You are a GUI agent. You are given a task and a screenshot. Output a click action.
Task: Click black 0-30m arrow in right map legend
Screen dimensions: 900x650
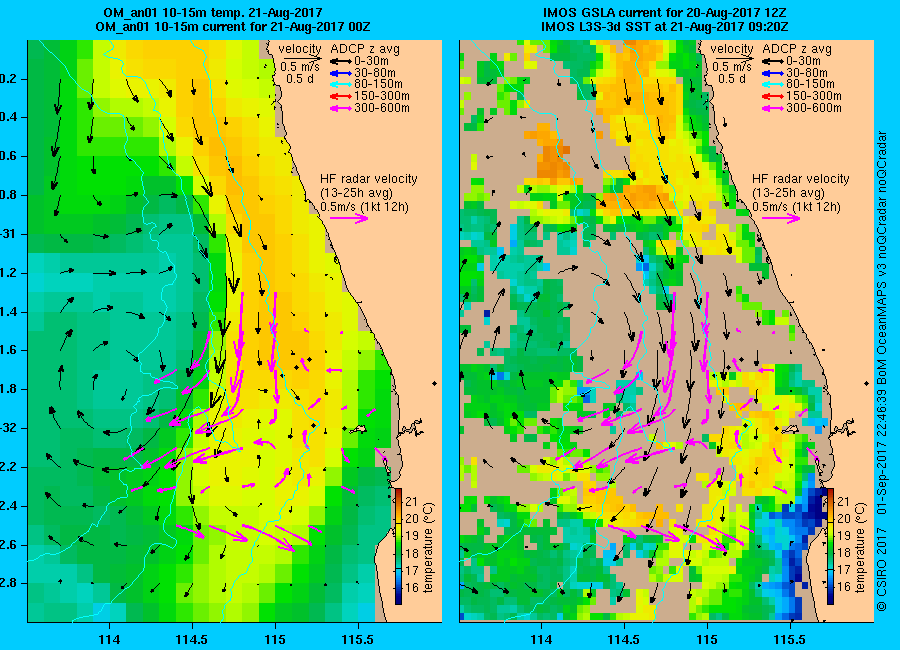773,61
